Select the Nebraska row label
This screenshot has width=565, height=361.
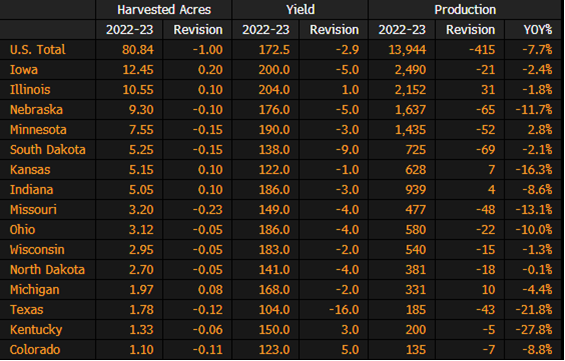pyautogui.click(x=36, y=110)
